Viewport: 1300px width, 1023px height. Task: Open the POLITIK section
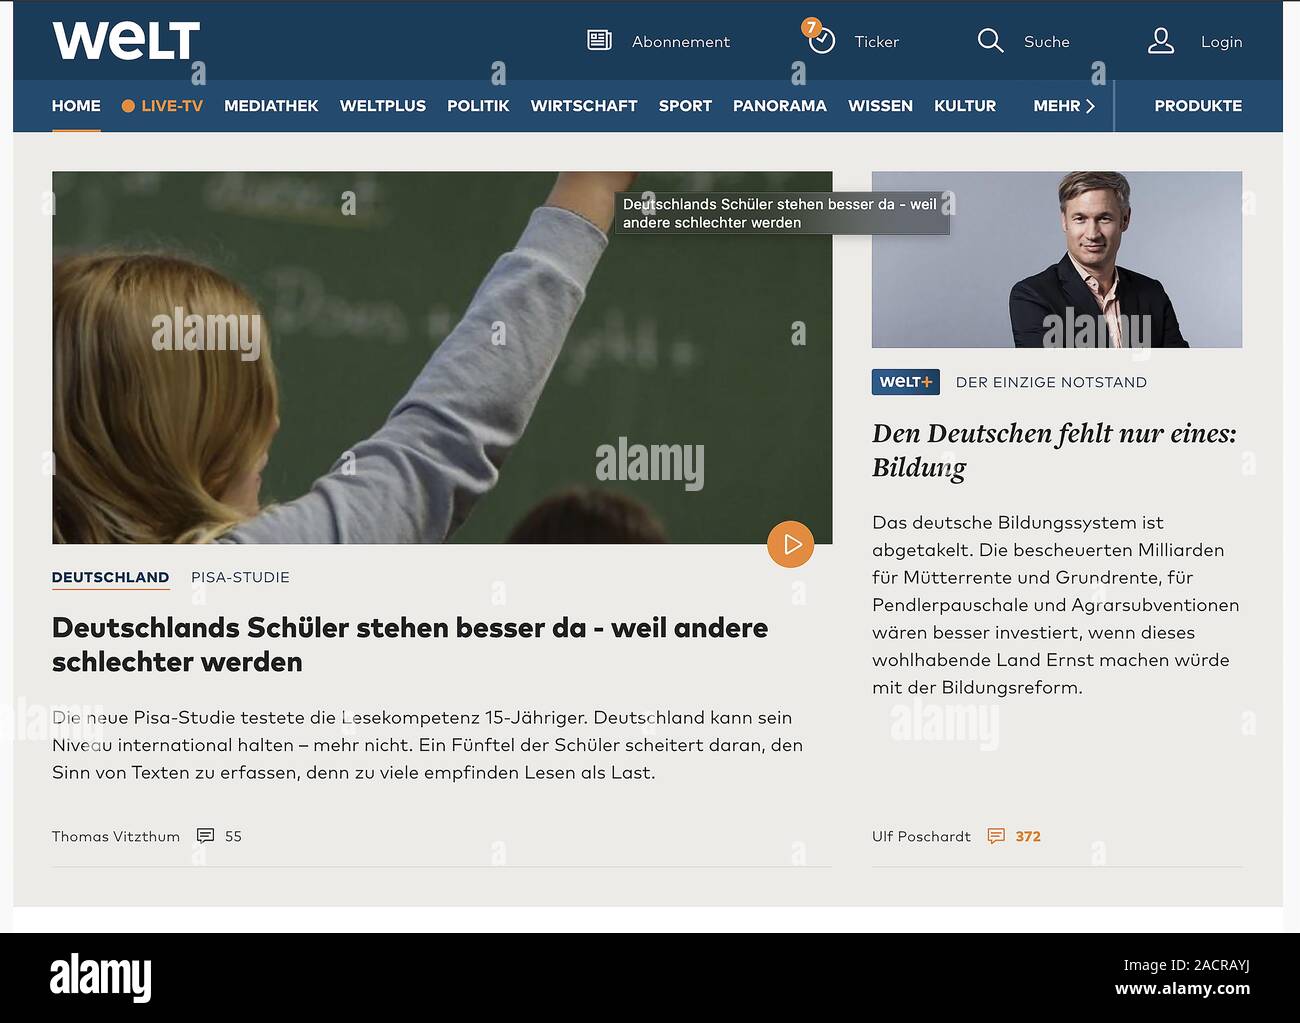coord(478,106)
